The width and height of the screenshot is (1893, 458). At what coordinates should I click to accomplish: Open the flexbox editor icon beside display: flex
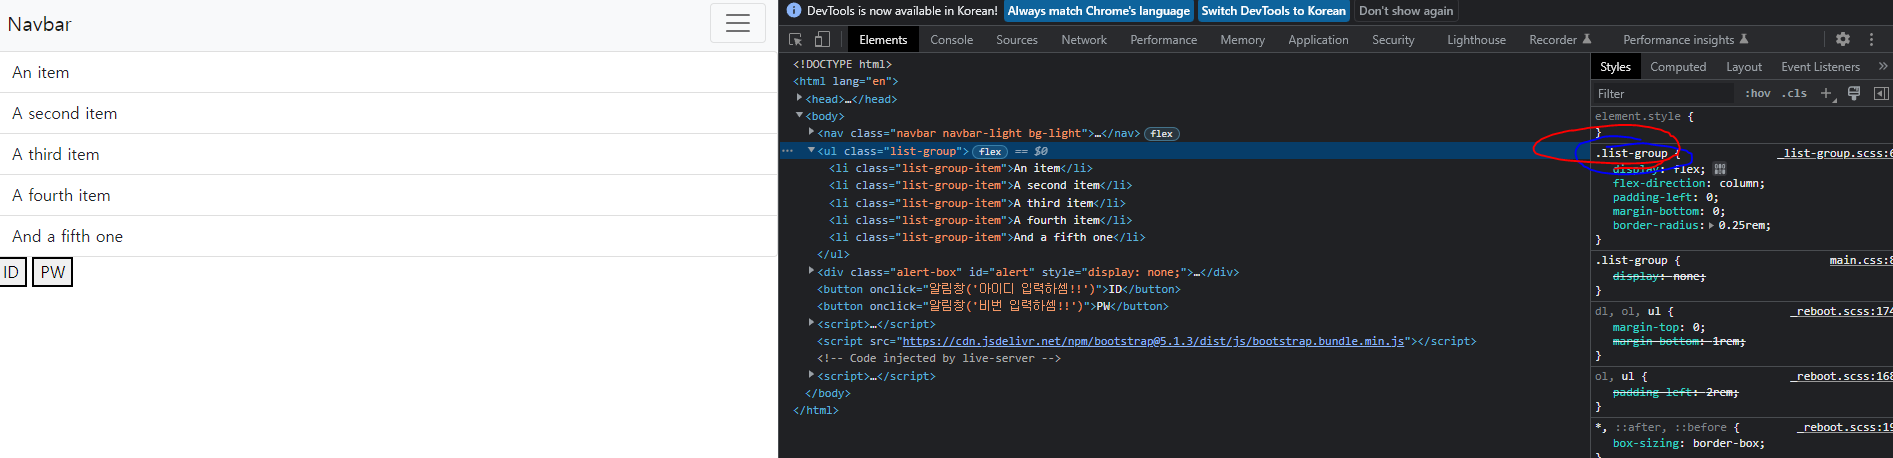pos(1720,169)
